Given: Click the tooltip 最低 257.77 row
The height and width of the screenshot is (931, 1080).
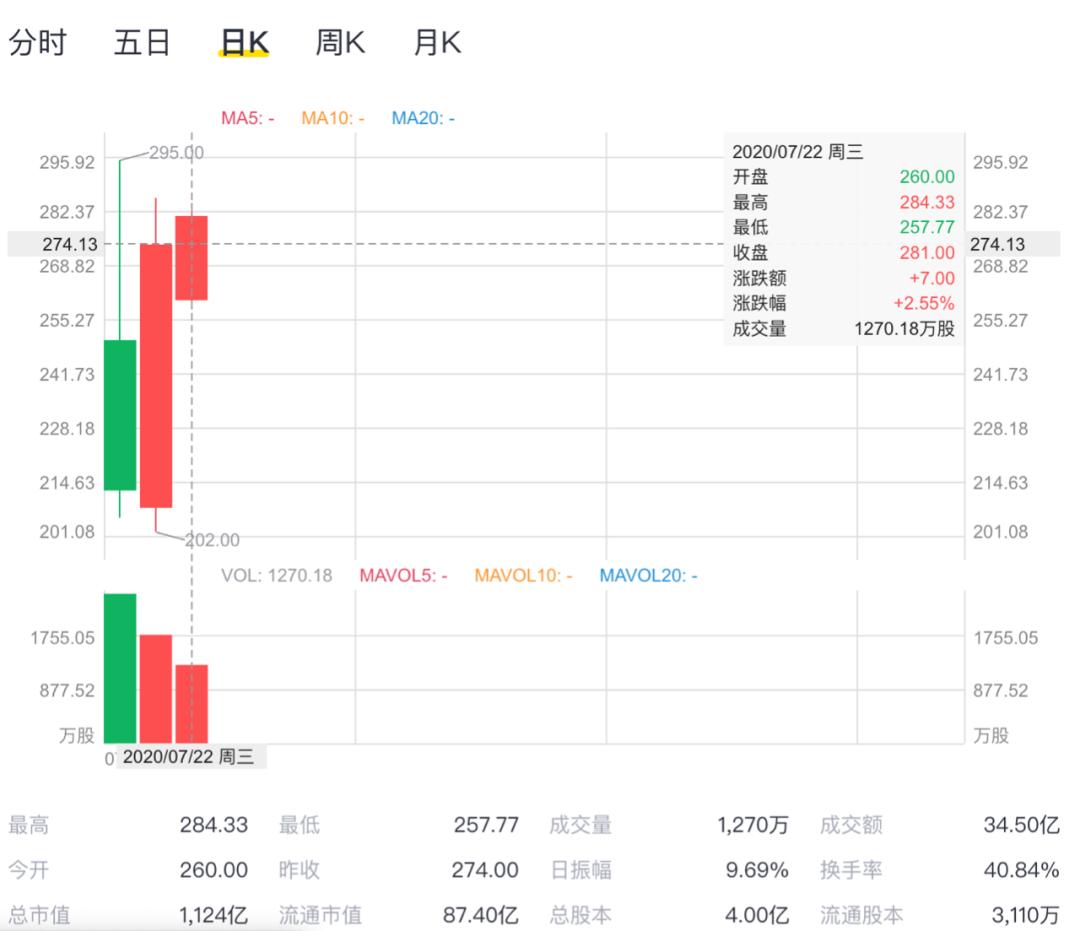Looking at the screenshot, I should coord(843,227).
